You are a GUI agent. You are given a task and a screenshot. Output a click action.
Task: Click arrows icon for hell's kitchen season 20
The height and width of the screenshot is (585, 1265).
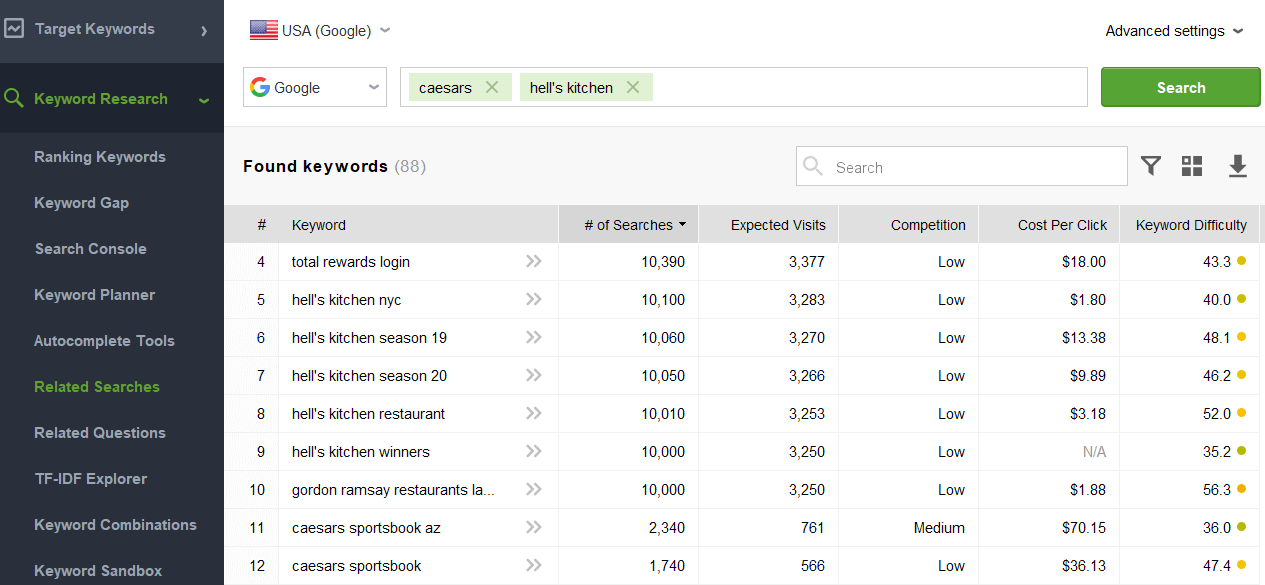click(x=534, y=375)
